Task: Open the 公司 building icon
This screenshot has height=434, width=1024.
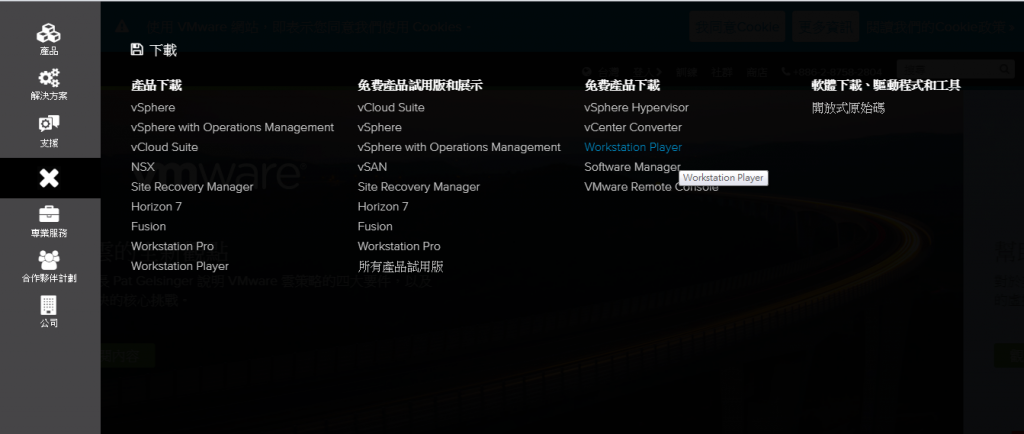Action: 49,305
